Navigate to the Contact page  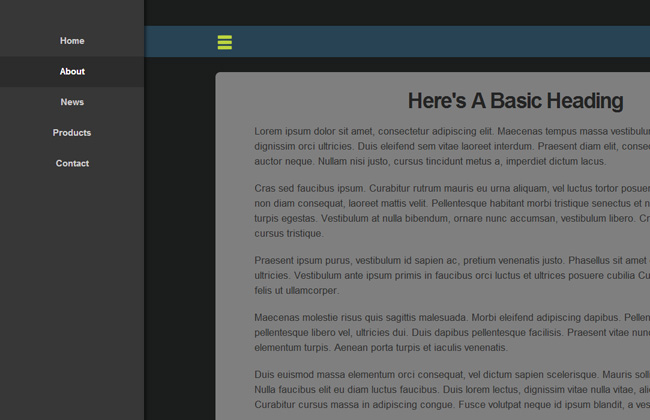[72, 163]
